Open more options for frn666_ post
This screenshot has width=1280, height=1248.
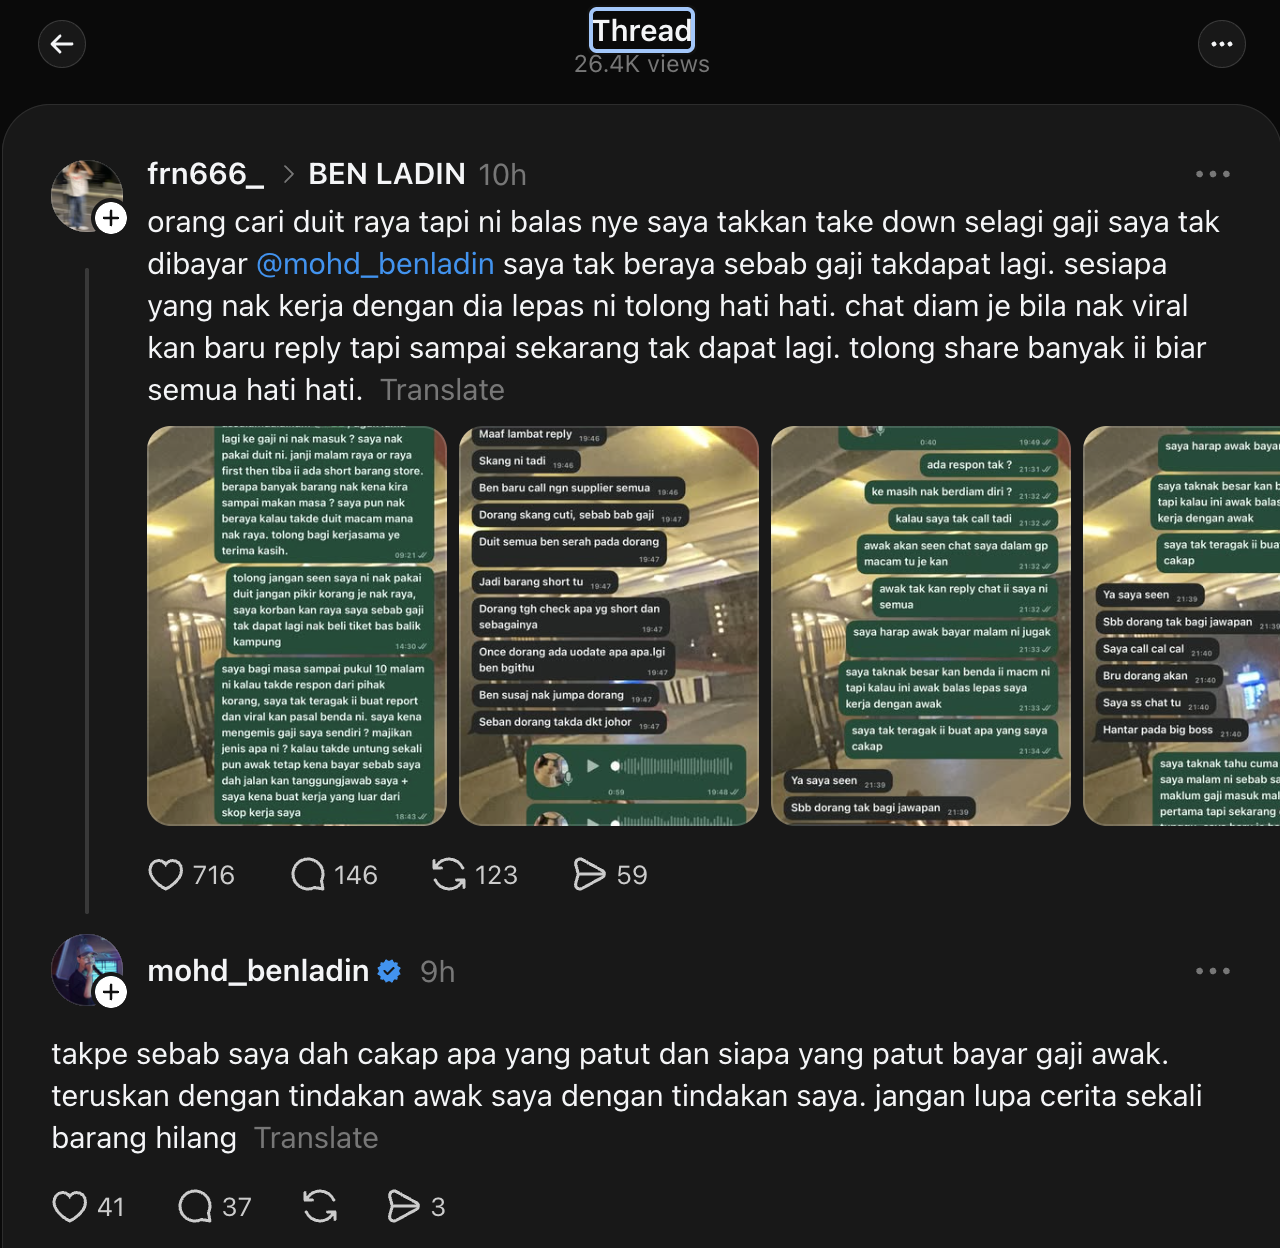(x=1213, y=174)
